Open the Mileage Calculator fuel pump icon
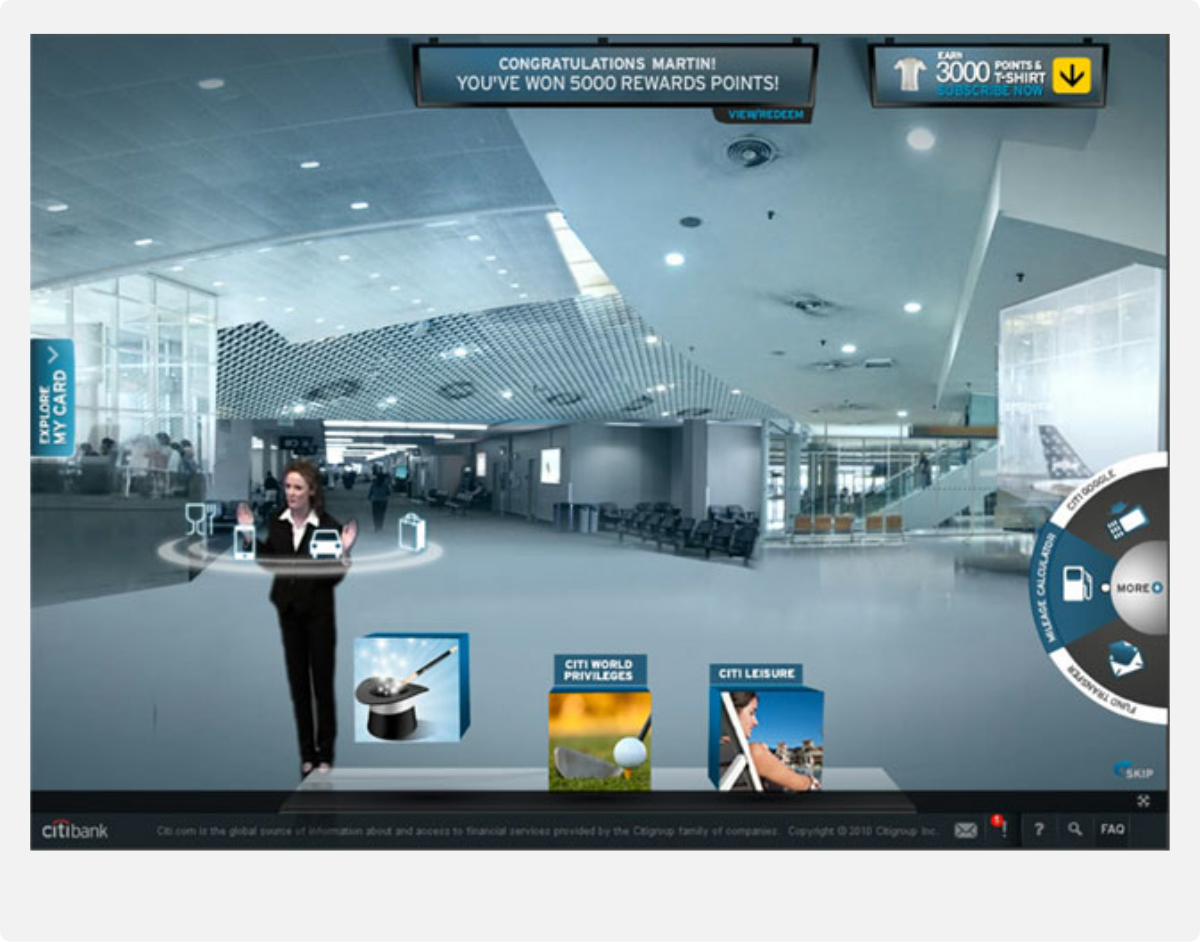Viewport: 1200px width, 942px height. point(1073,583)
